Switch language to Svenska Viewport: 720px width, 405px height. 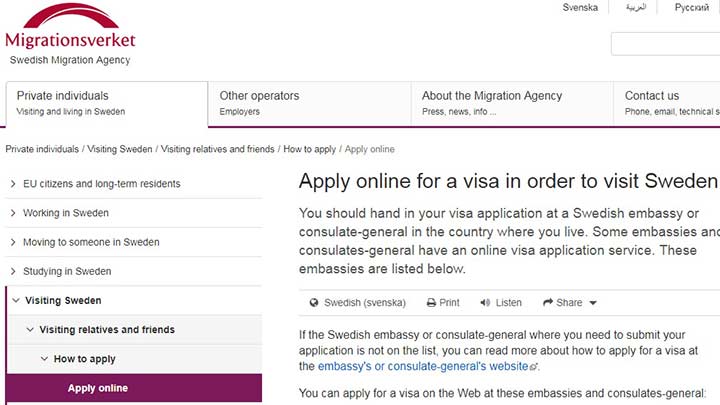point(580,7)
